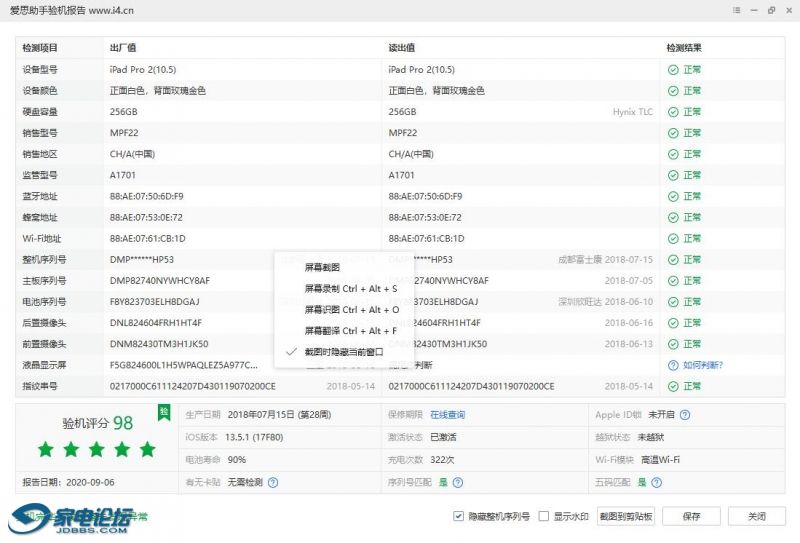
Task: Click factory Bluetooth address 88:AE:07:50:6D:F9
Action: point(146,196)
